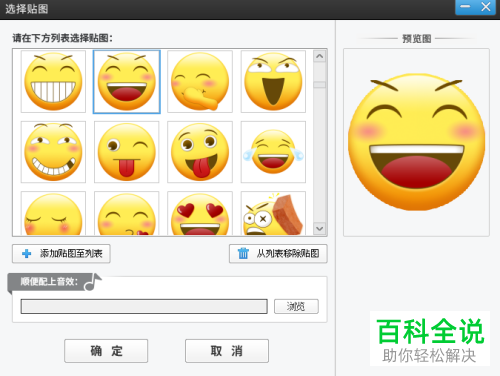Select the grinning teeth emoji sticker
Screen dimensions: 500x376
pos(53,82)
